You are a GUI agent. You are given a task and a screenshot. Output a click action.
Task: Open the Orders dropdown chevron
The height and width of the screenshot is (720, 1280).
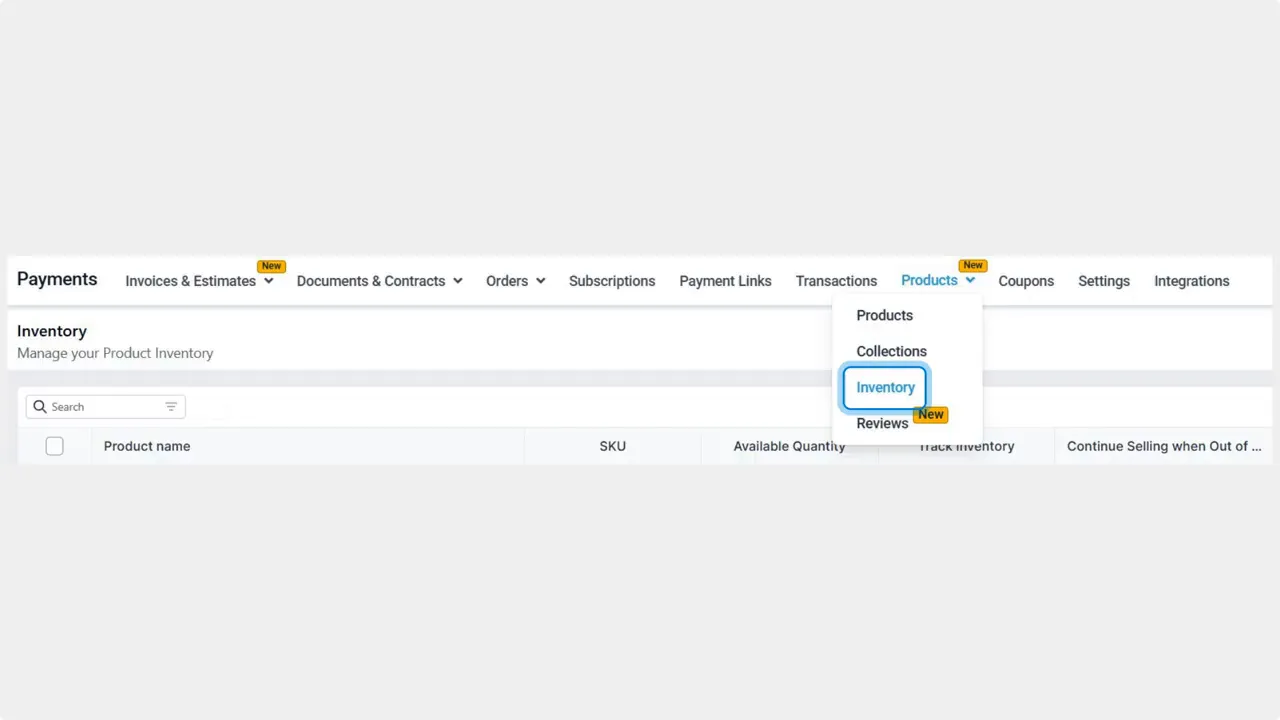coord(539,281)
